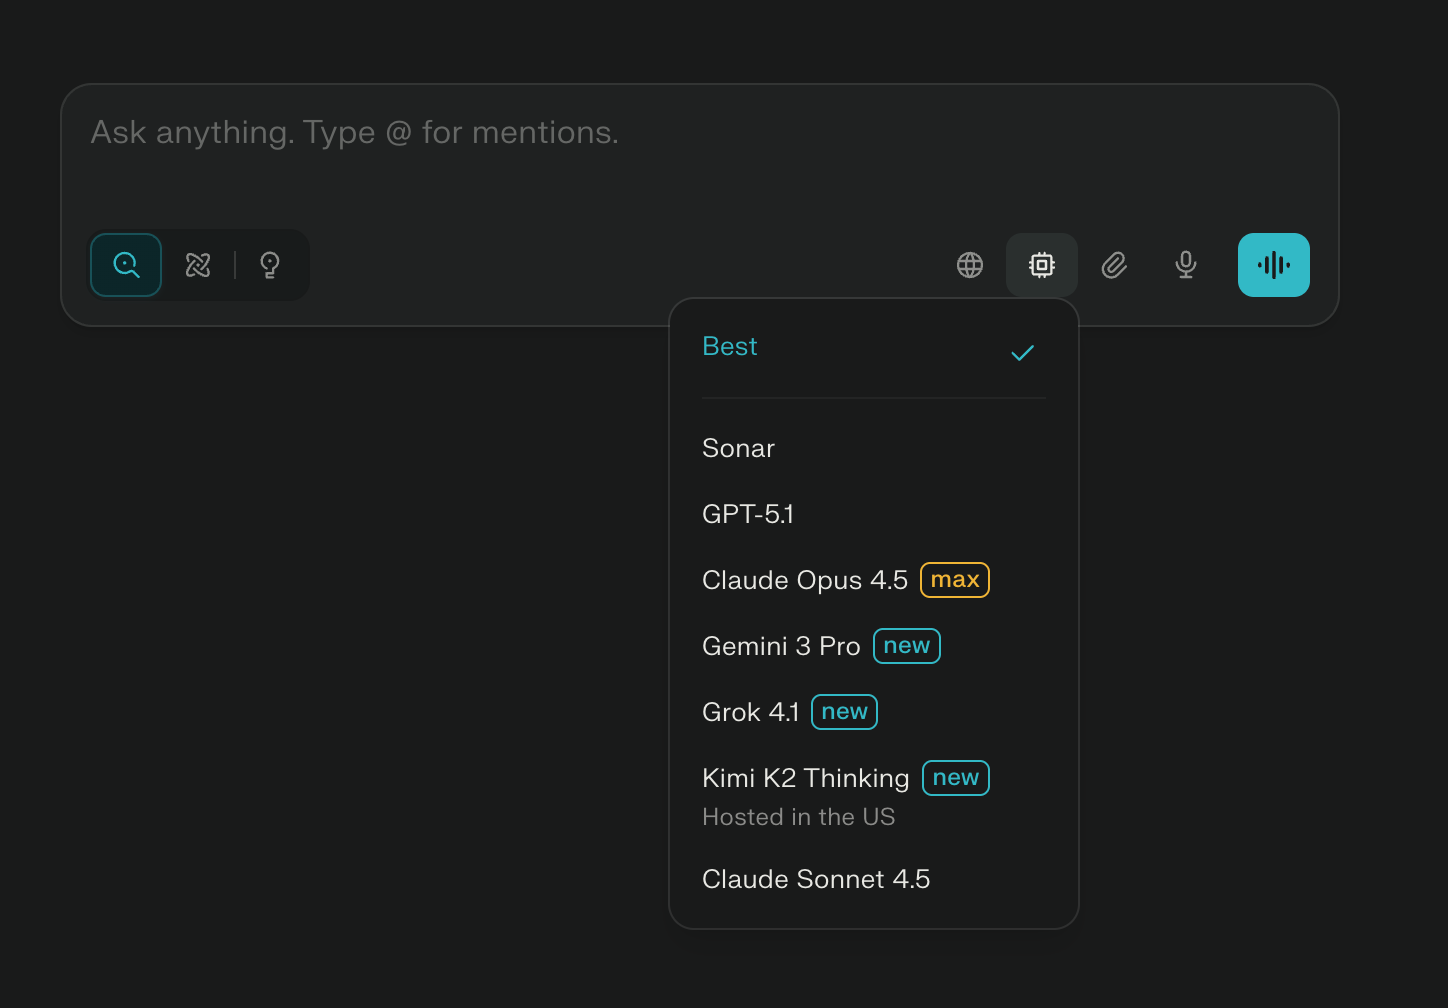This screenshot has height=1008, width=1448.
Task: Attach a file with the paperclip icon
Action: pos(1114,265)
